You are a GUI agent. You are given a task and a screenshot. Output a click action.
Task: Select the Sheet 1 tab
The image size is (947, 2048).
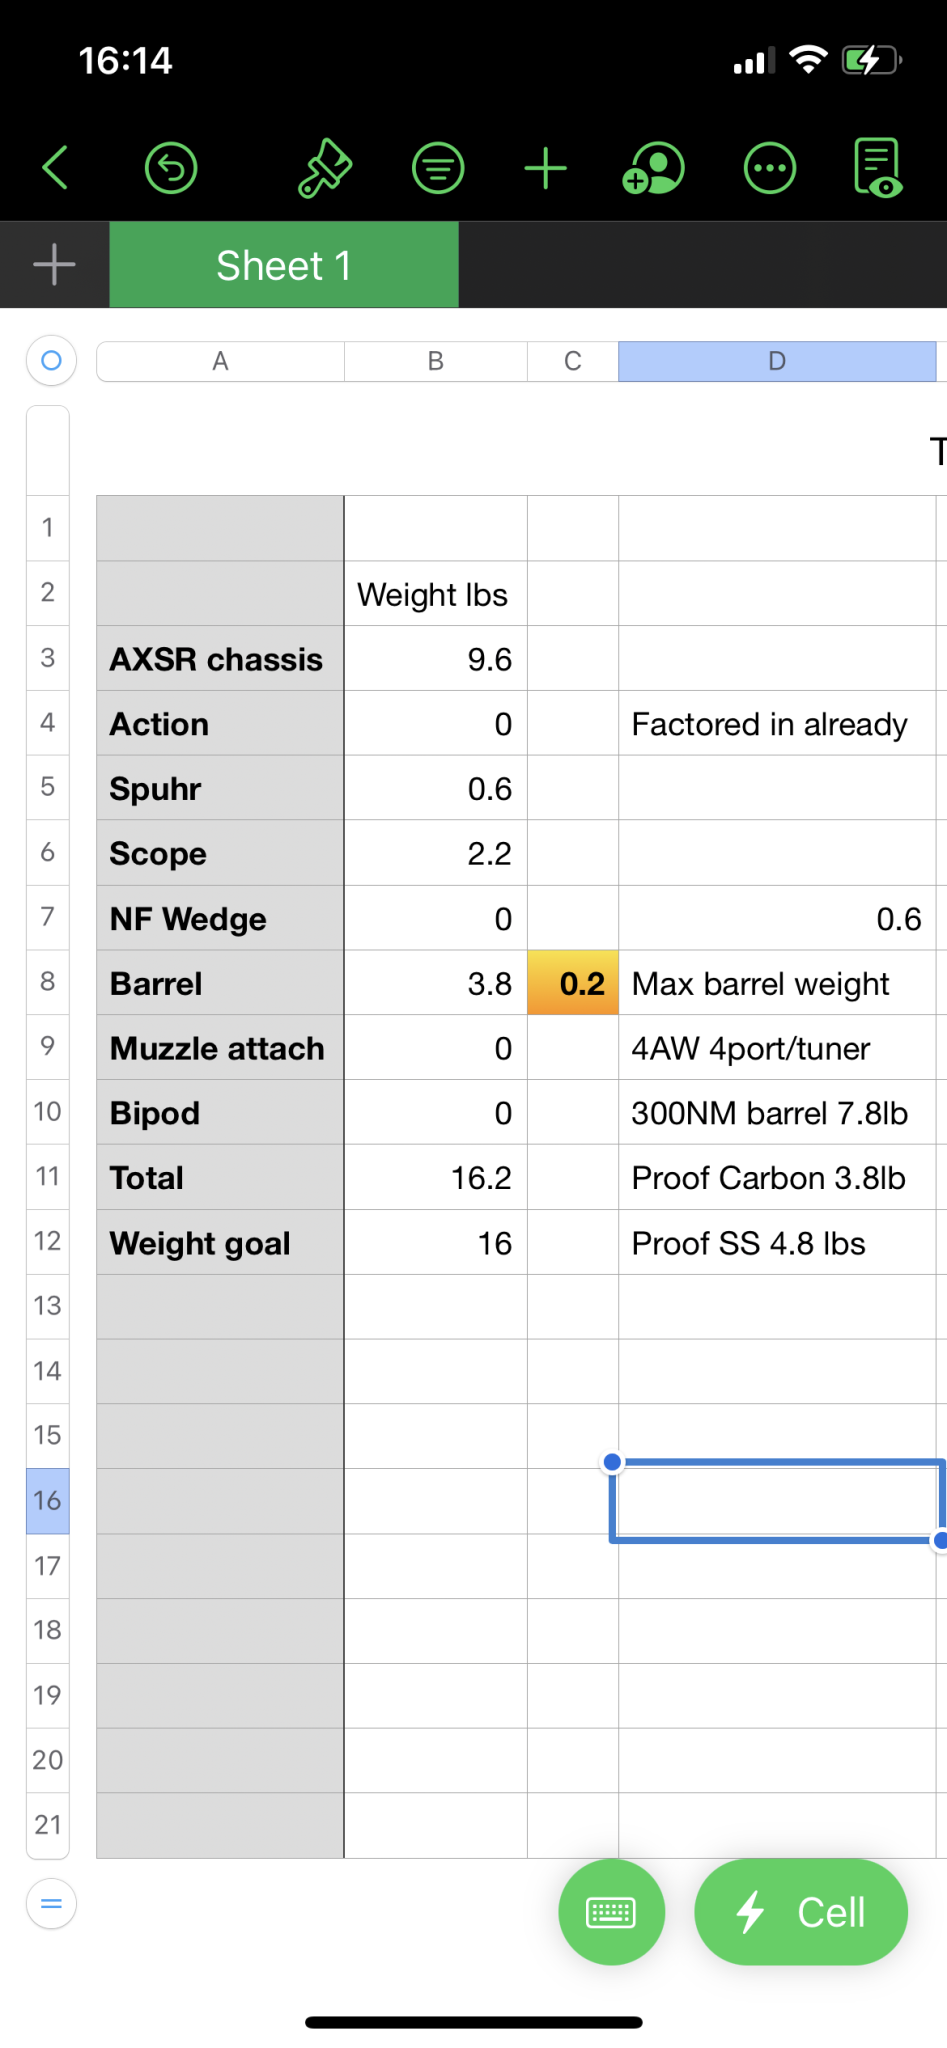coord(284,265)
